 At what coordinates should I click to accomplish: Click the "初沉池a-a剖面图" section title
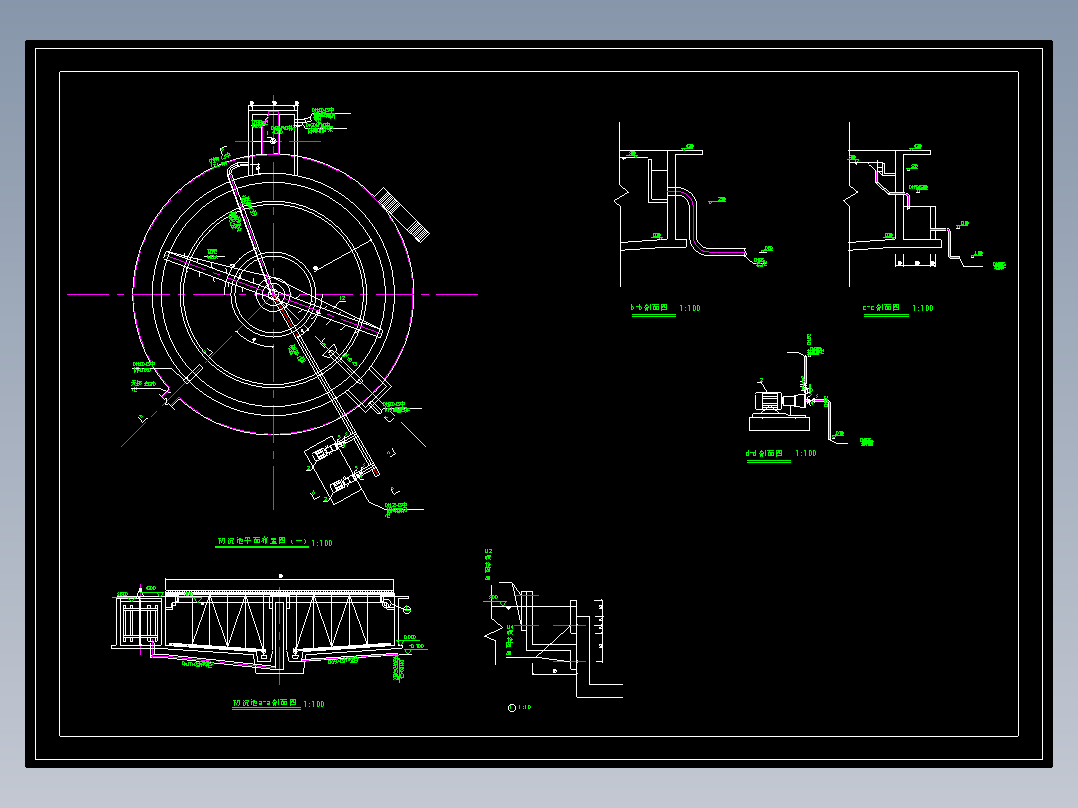pos(265,703)
